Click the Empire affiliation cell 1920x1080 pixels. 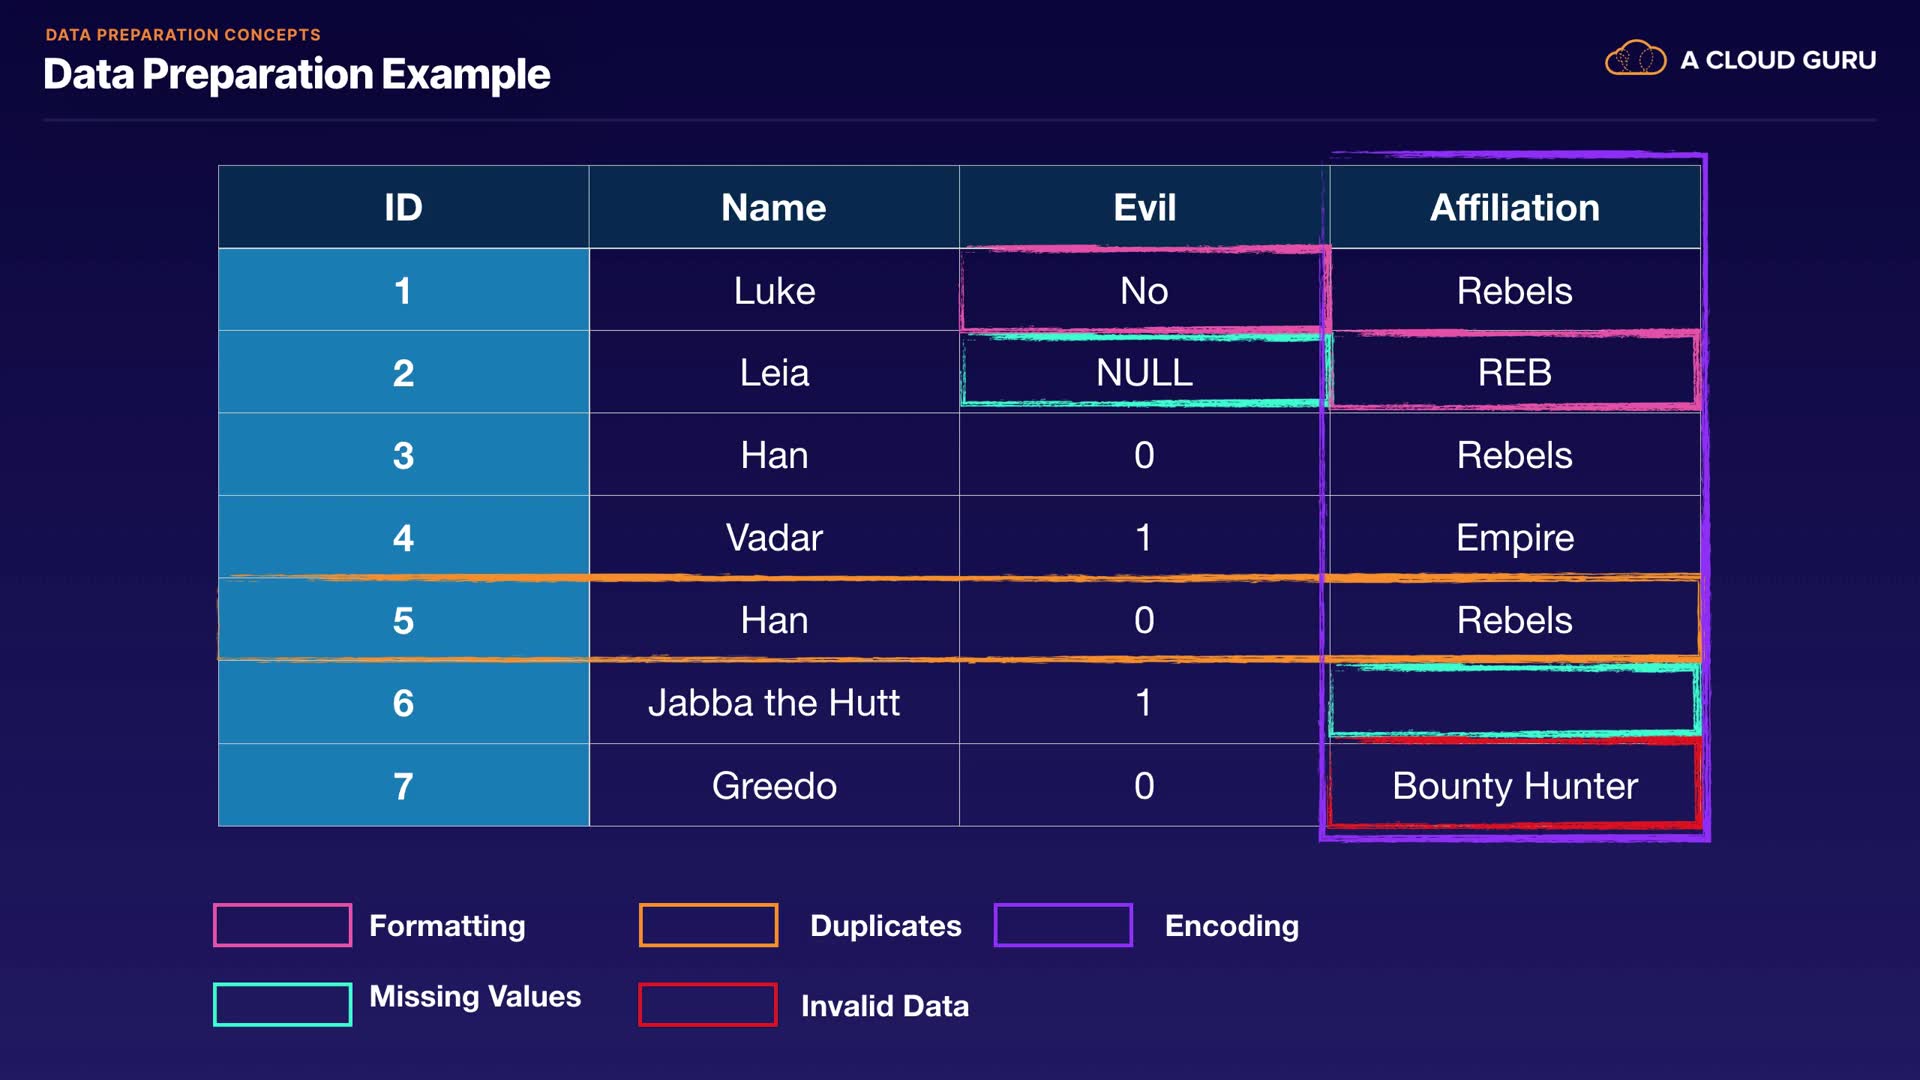(1514, 538)
